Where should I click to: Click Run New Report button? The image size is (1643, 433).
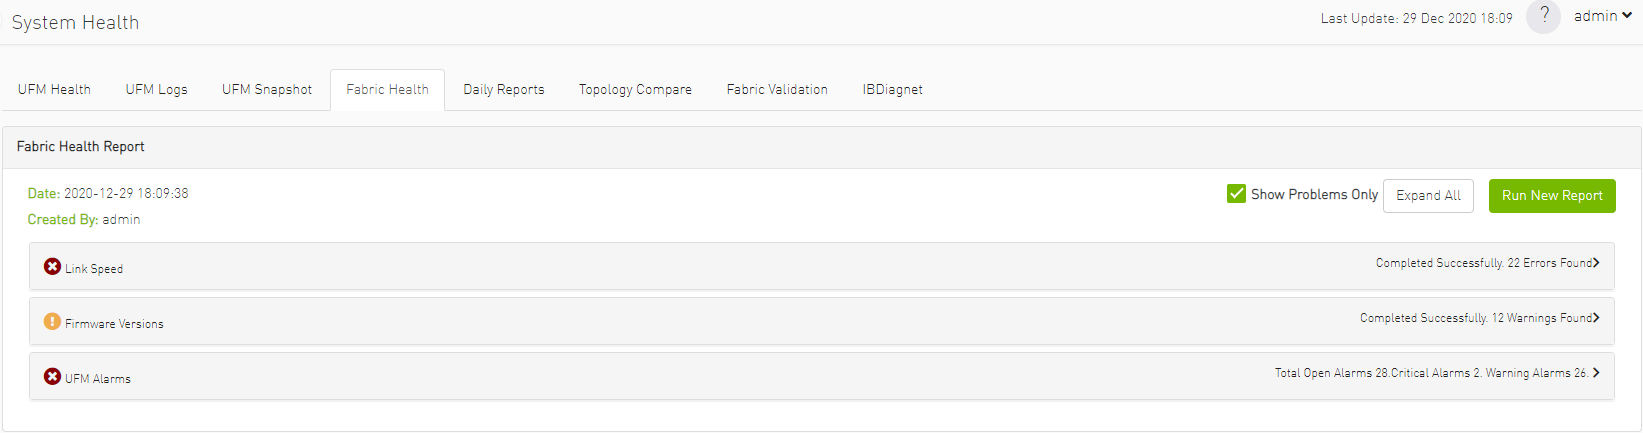click(x=1552, y=196)
